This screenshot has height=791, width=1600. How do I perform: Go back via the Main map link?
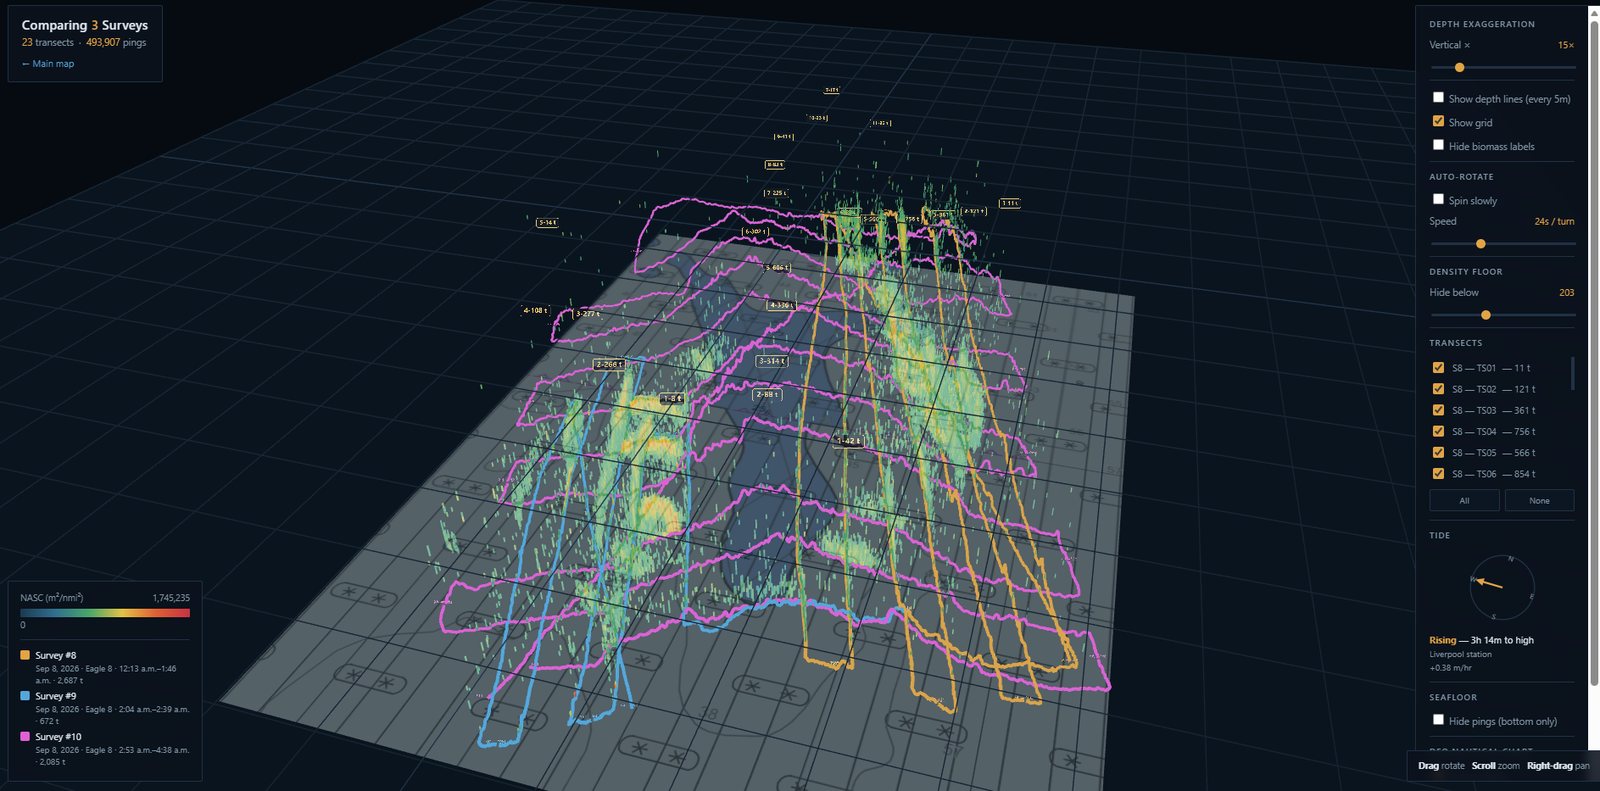(48, 64)
